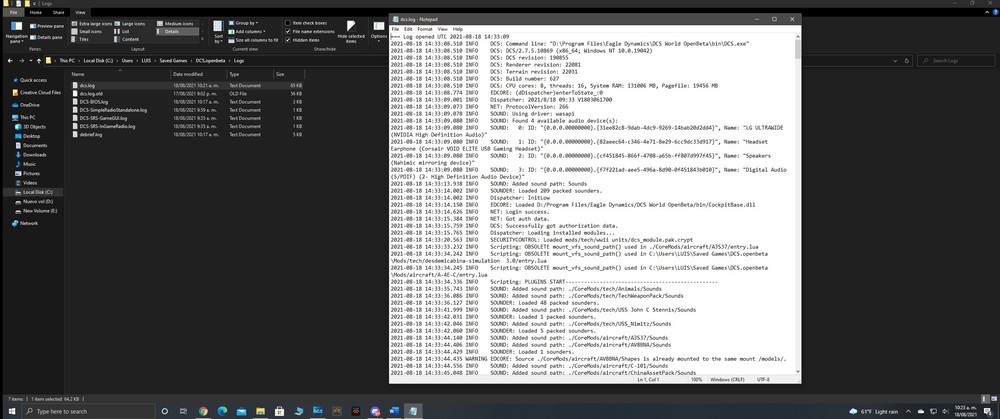The image size is (1000, 419).
Task: Click the Notepad vertical scrollbar thumb
Action: pyautogui.click(x=797, y=49)
